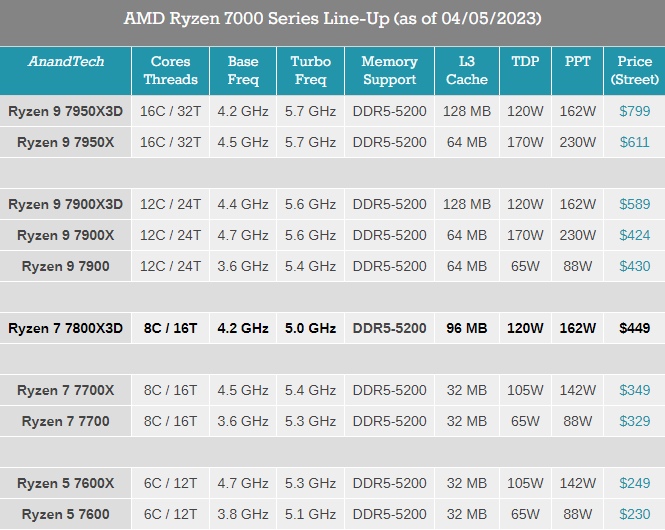The width and height of the screenshot is (665, 530).
Task: Click the Price (Street) column header
Action: pos(634,71)
